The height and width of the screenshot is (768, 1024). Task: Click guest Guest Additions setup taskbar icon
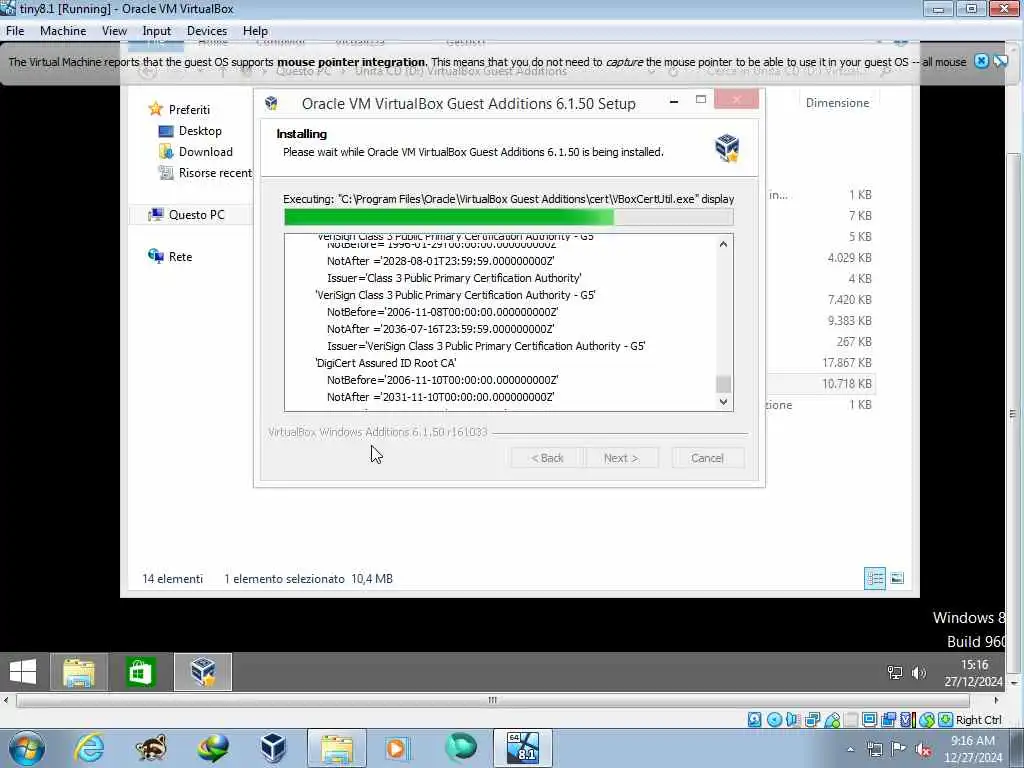203,671
